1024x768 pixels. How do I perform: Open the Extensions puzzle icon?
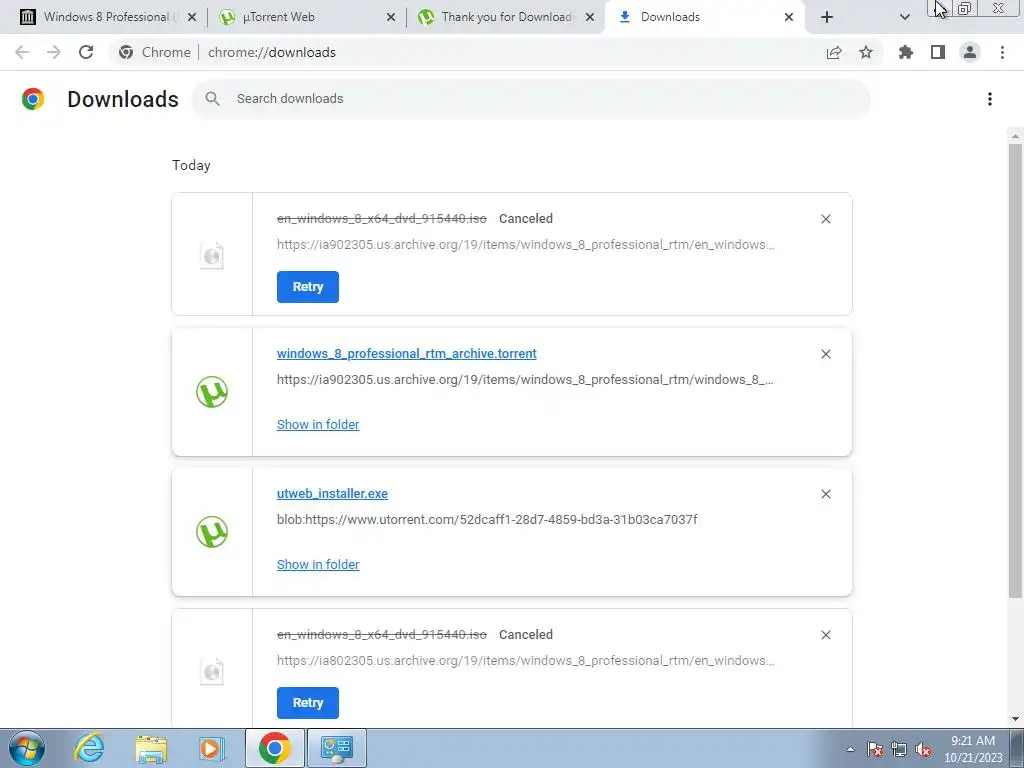point(906,52)
